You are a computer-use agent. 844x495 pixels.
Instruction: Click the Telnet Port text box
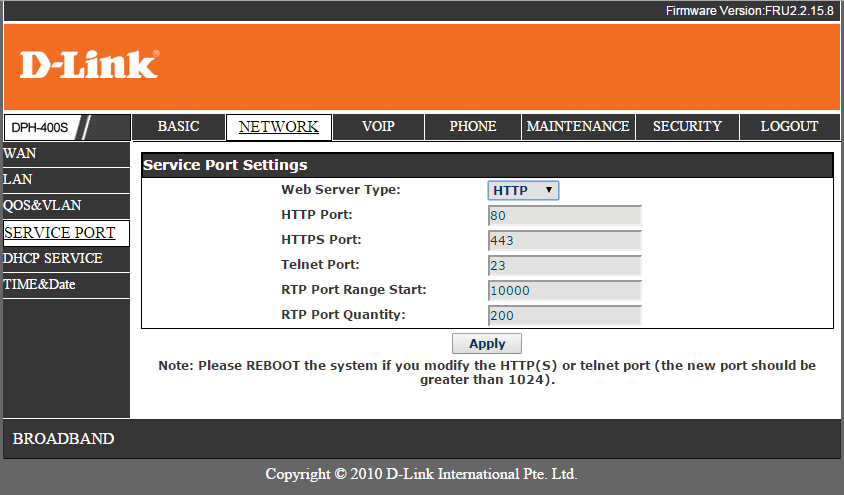pyautogui.click(x=564, y=265)
